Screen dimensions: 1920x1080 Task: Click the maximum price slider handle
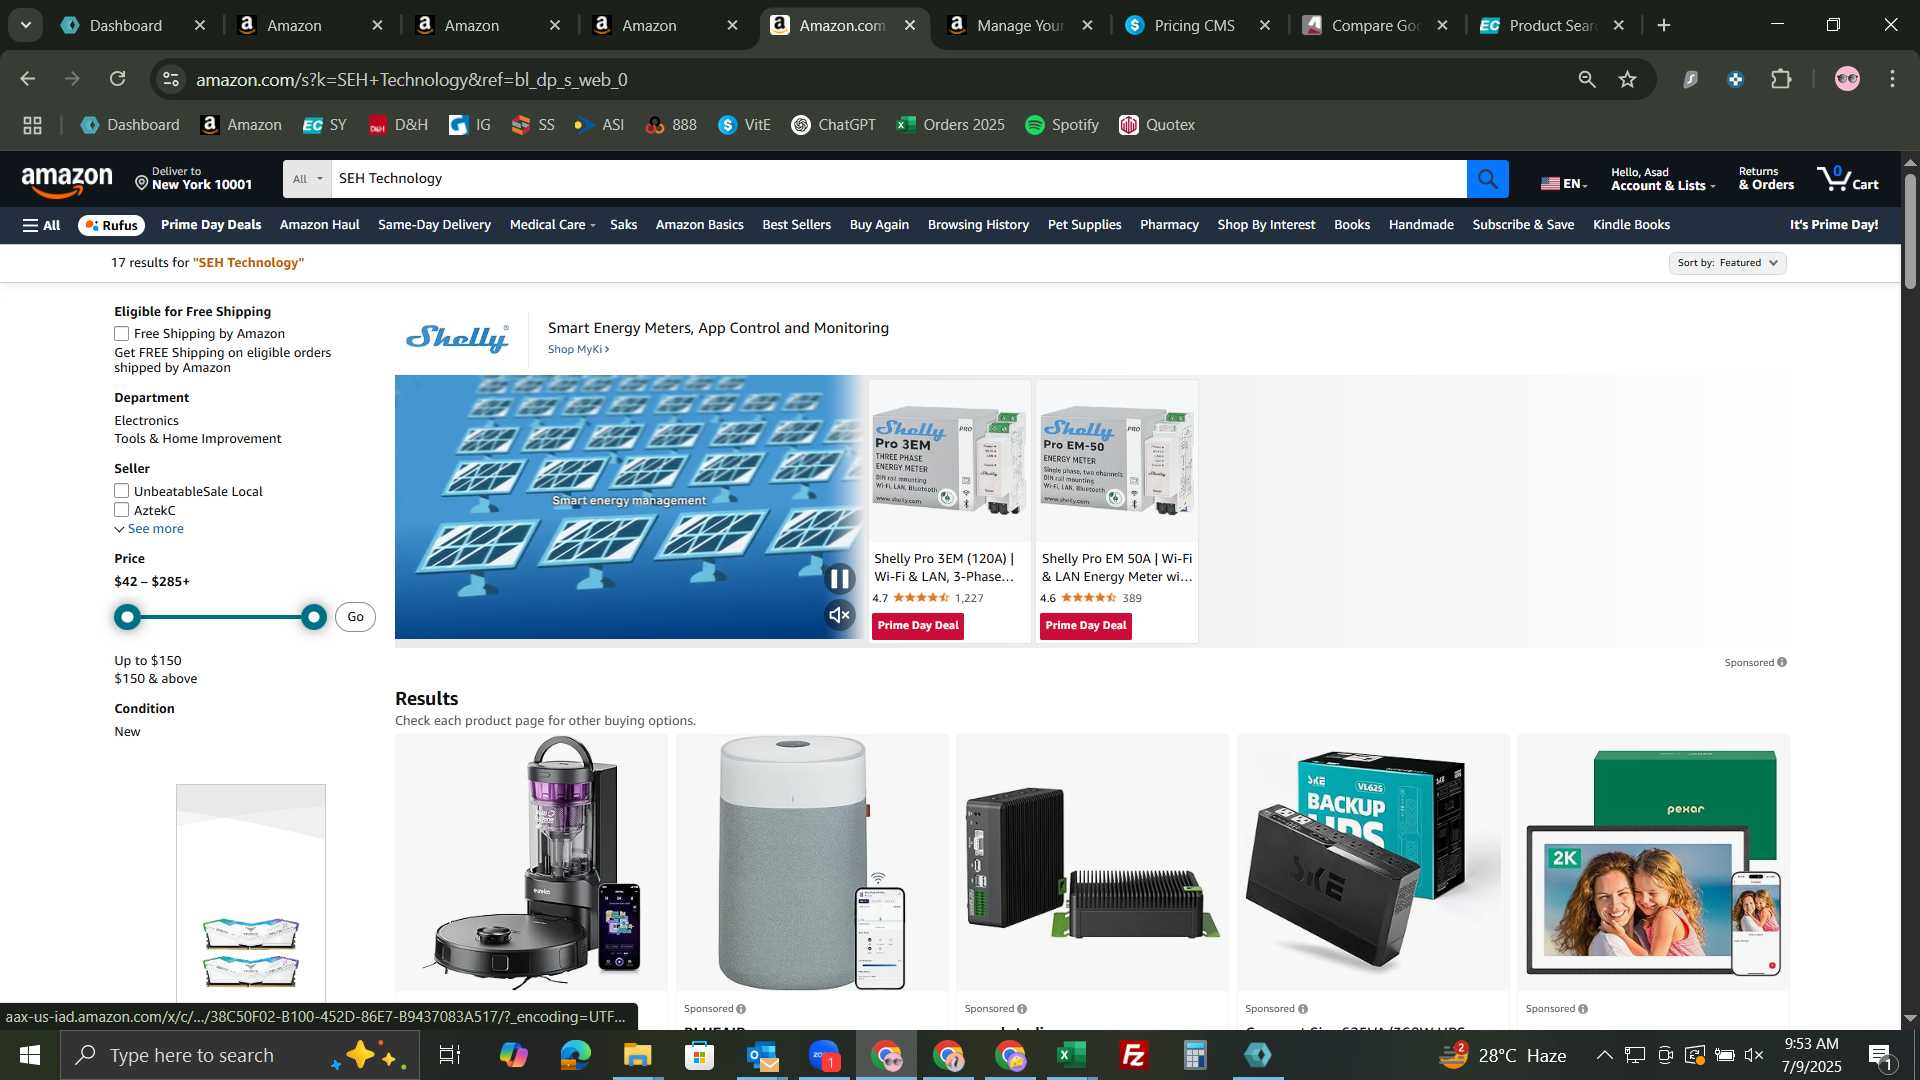tap(314, 617)
